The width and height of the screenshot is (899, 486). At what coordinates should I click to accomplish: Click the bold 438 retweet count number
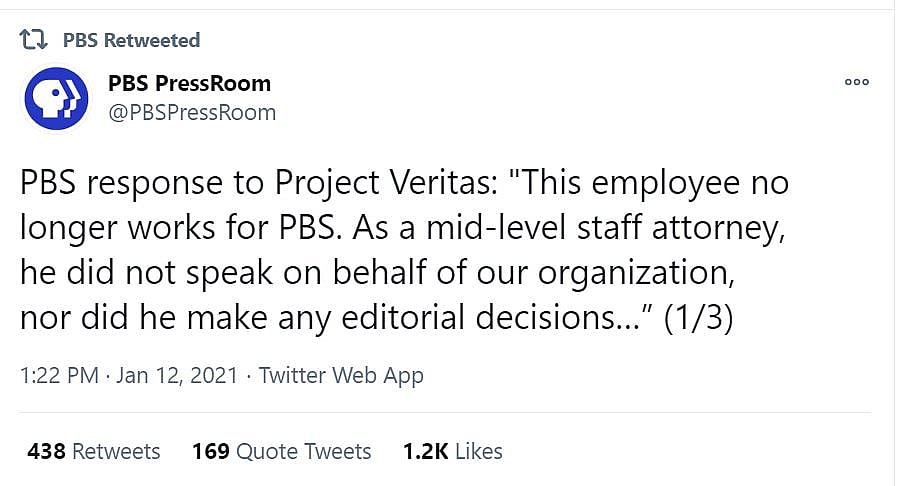click(46, 451)
